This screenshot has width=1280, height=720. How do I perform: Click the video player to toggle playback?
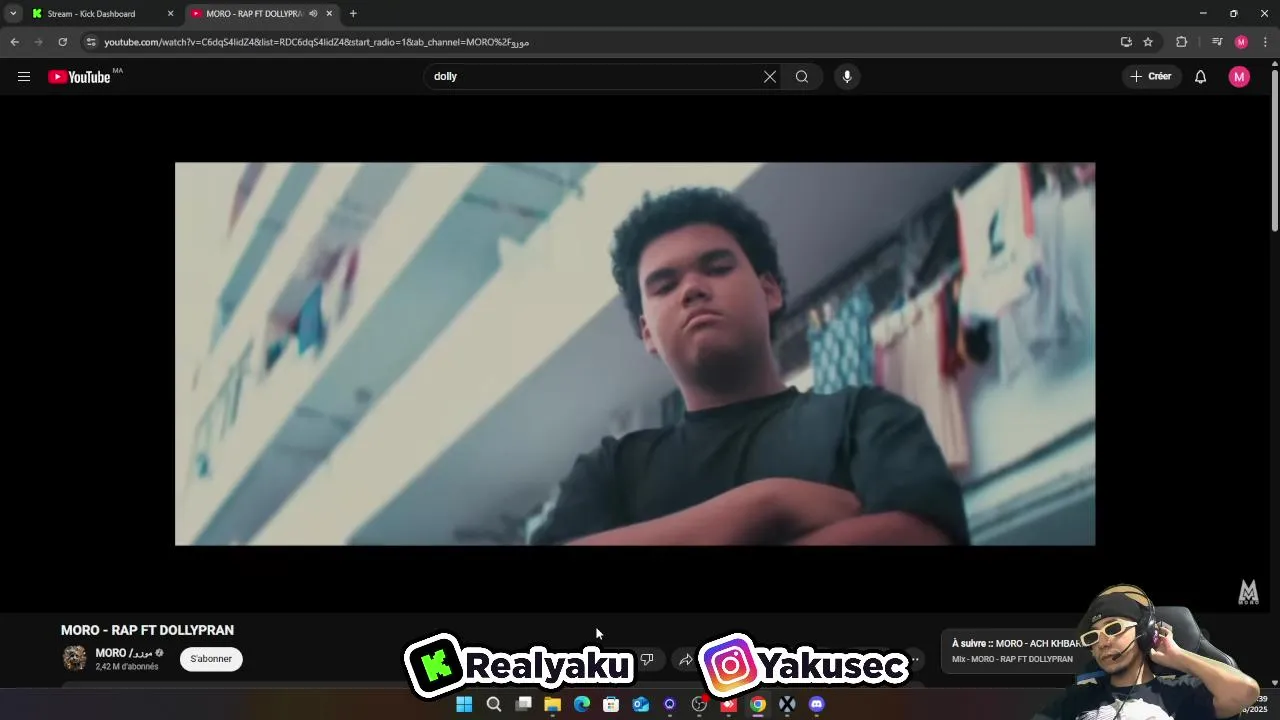coord(635,354)
